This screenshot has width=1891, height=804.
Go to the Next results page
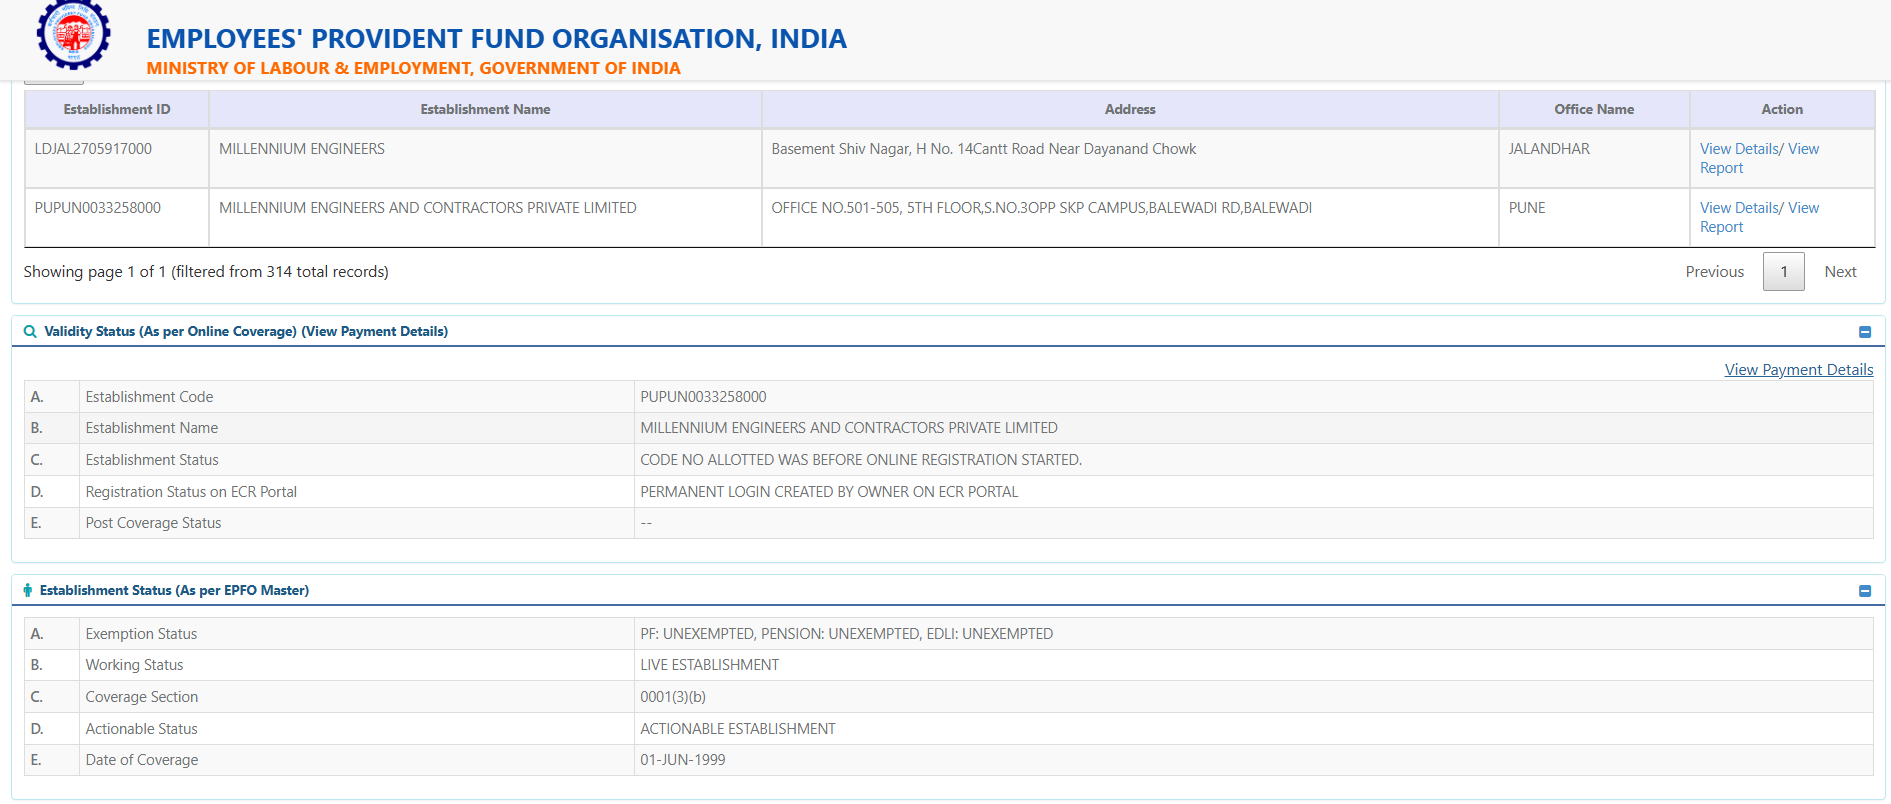[1839, 272]
